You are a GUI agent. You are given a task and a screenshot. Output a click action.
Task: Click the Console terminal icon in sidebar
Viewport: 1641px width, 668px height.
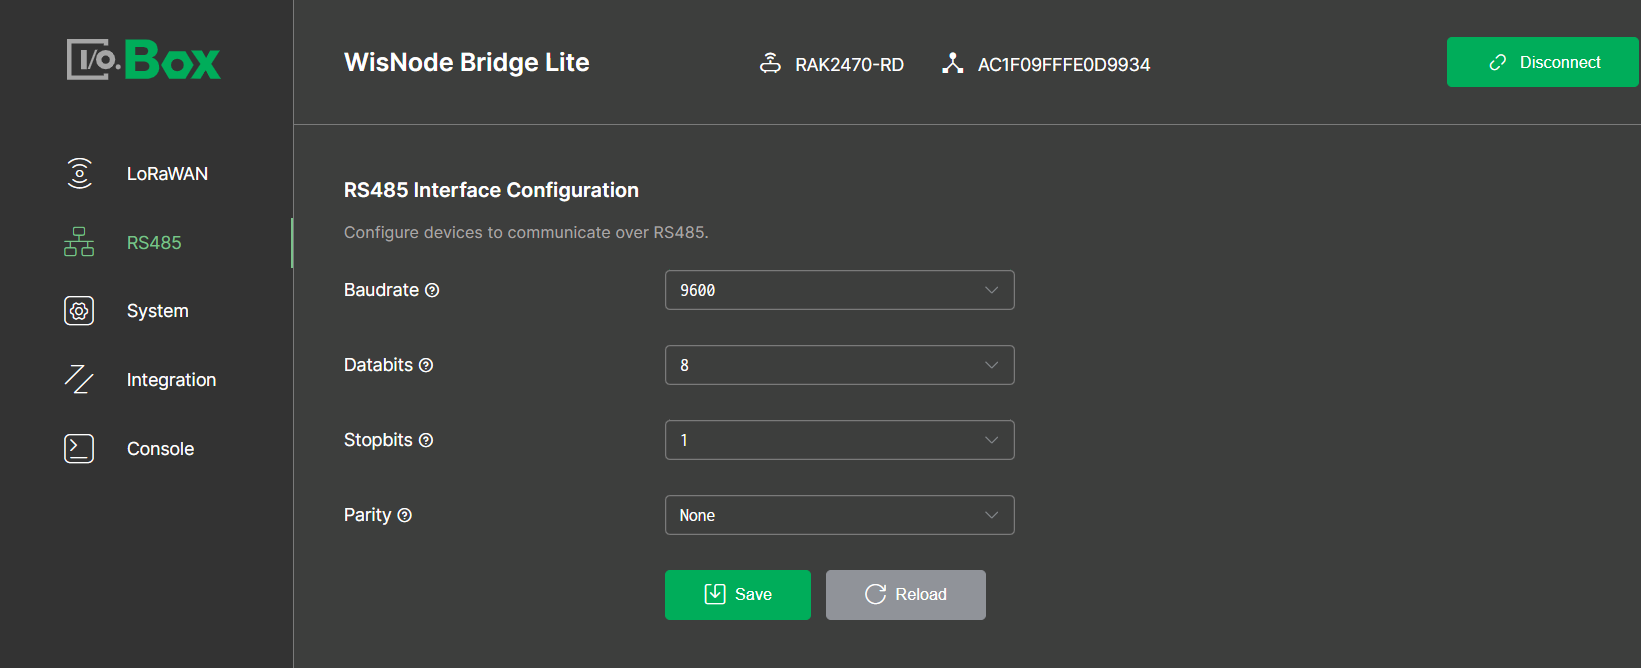pos(79,449)
